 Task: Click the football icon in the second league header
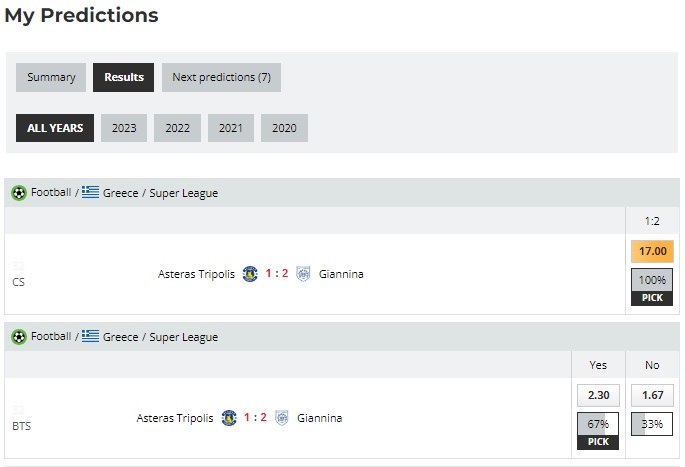coord(19,337)
